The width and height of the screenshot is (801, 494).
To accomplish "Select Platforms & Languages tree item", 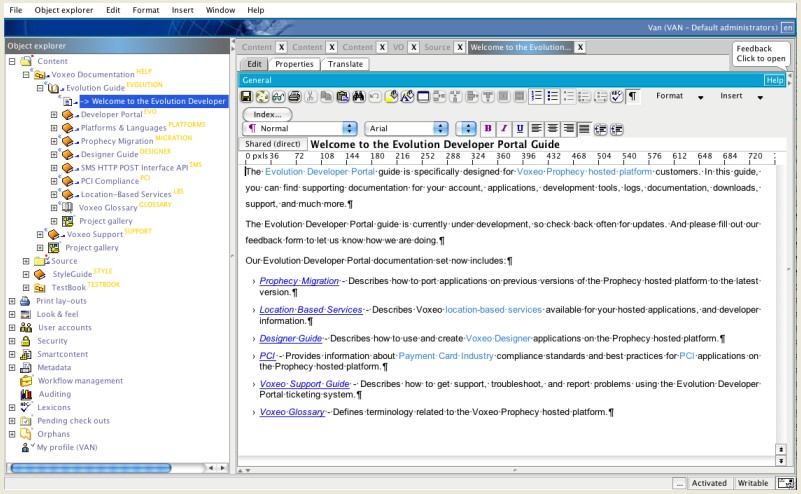I will [x=123, y=128].
